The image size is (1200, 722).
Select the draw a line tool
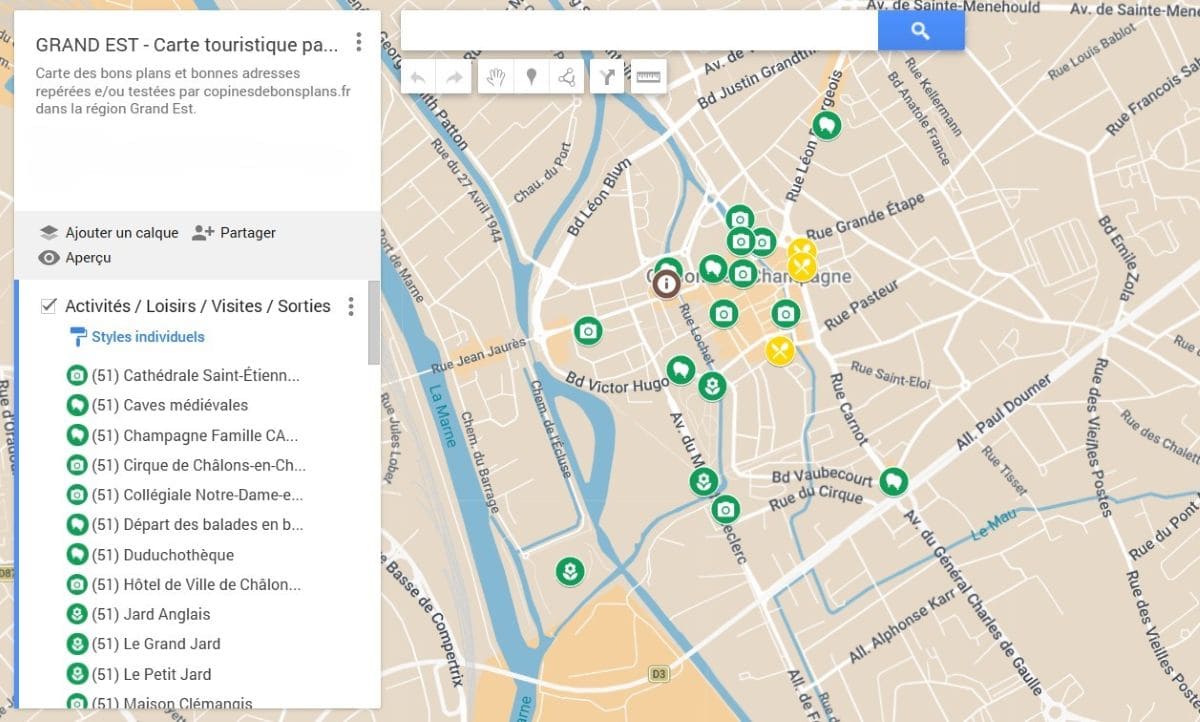pyautogui.click(x=566, y=78)
